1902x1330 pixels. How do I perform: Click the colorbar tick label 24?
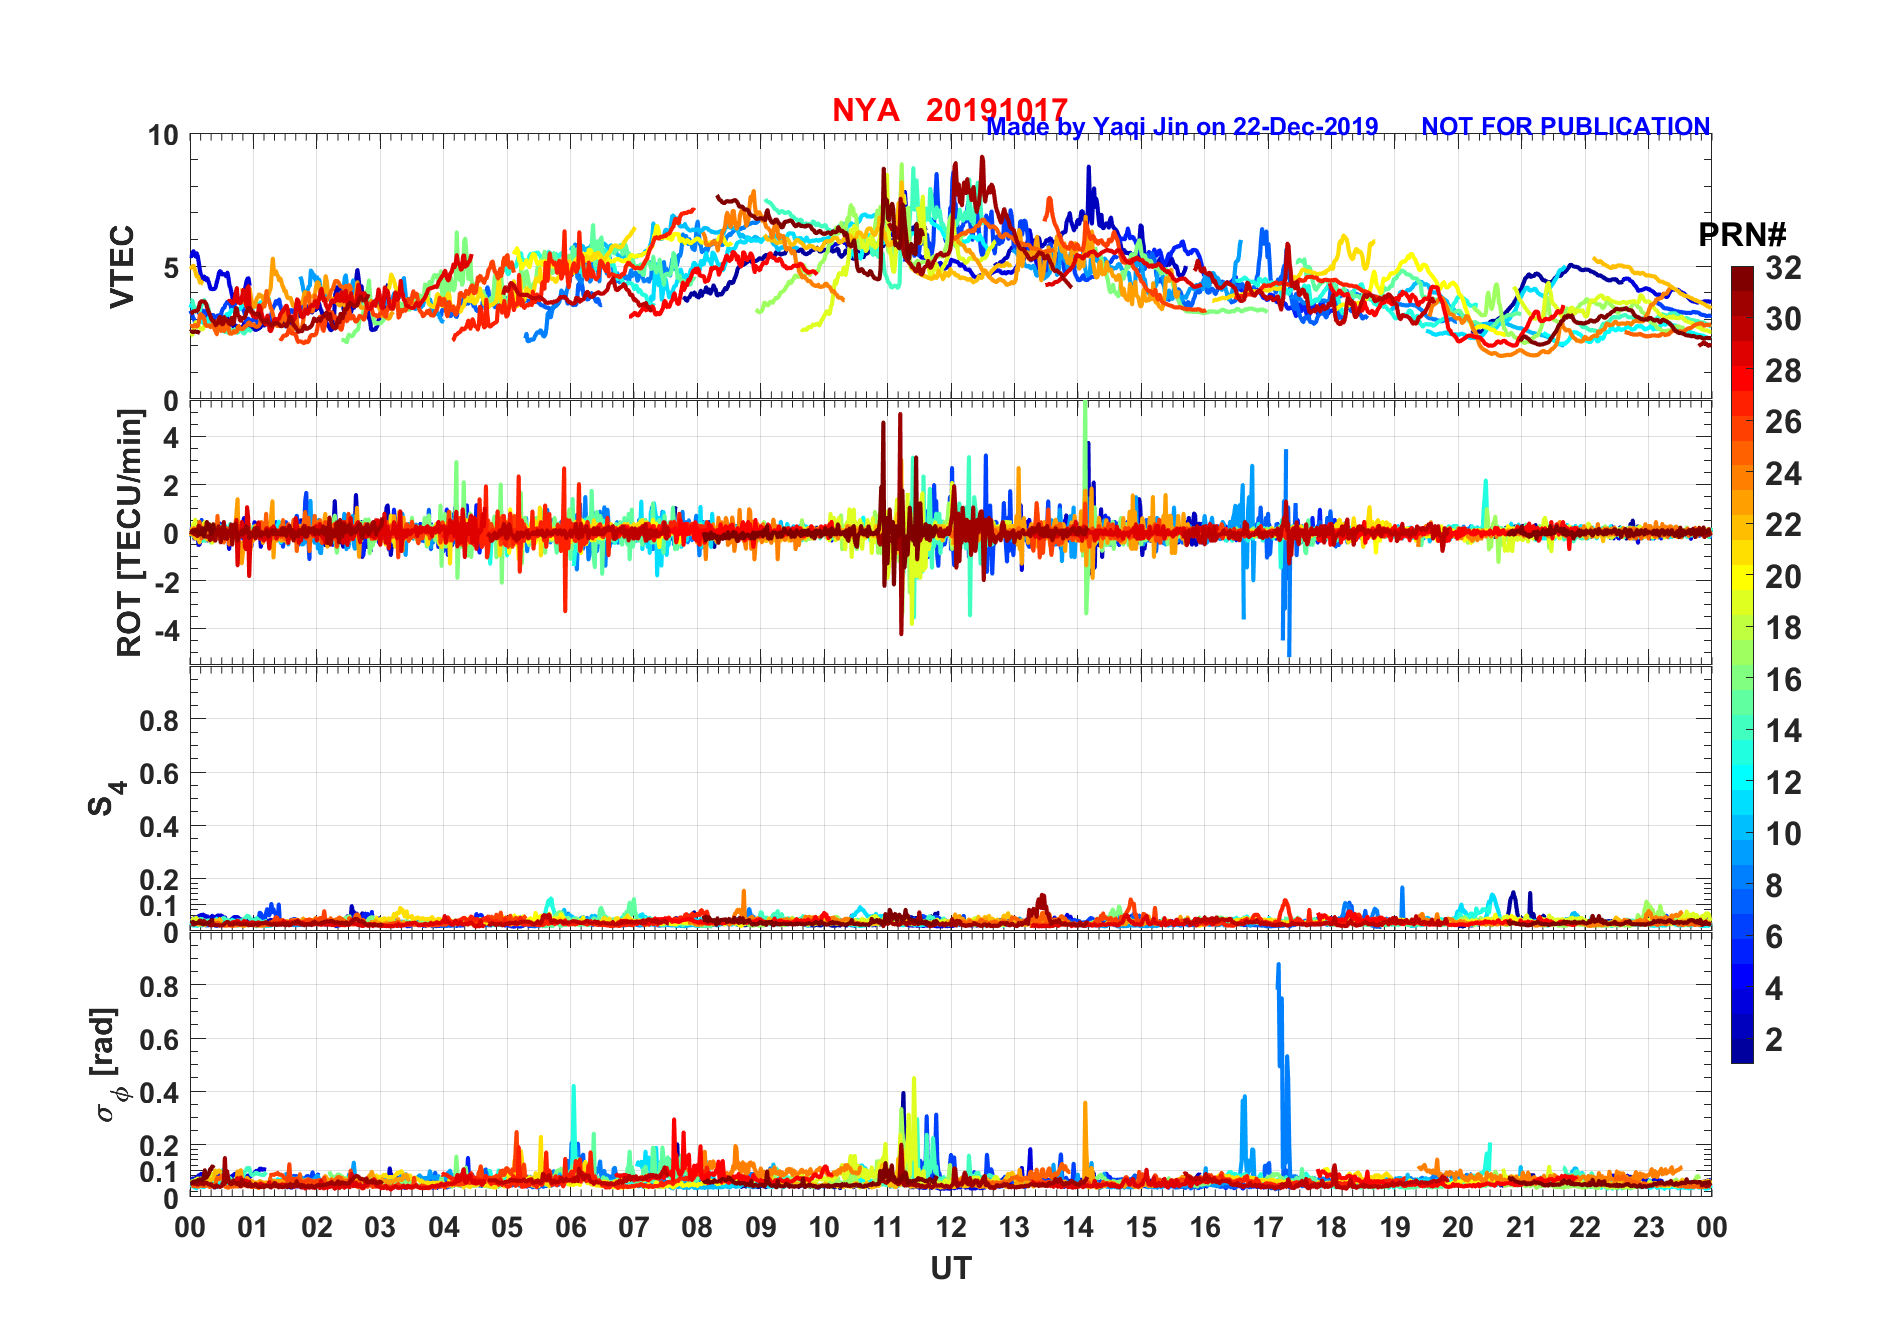[1783, 474]
